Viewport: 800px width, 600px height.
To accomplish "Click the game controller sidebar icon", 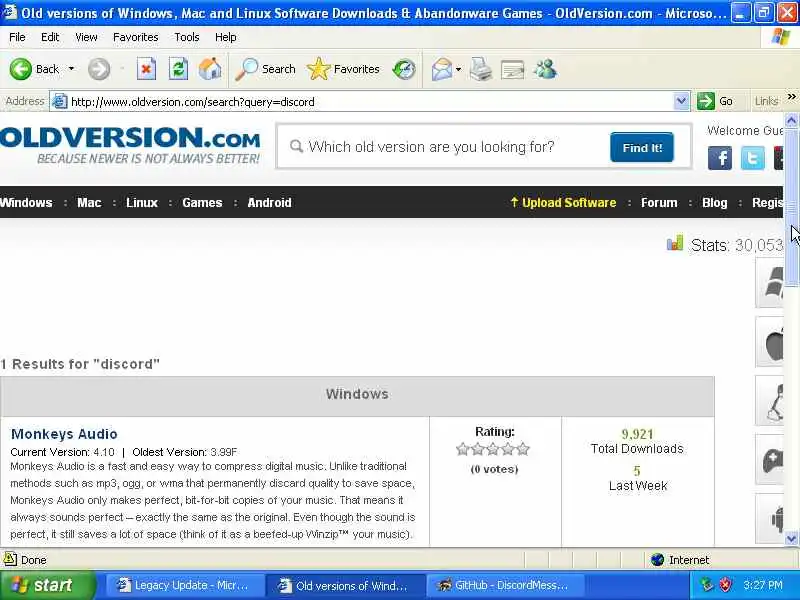I will 770,460.
